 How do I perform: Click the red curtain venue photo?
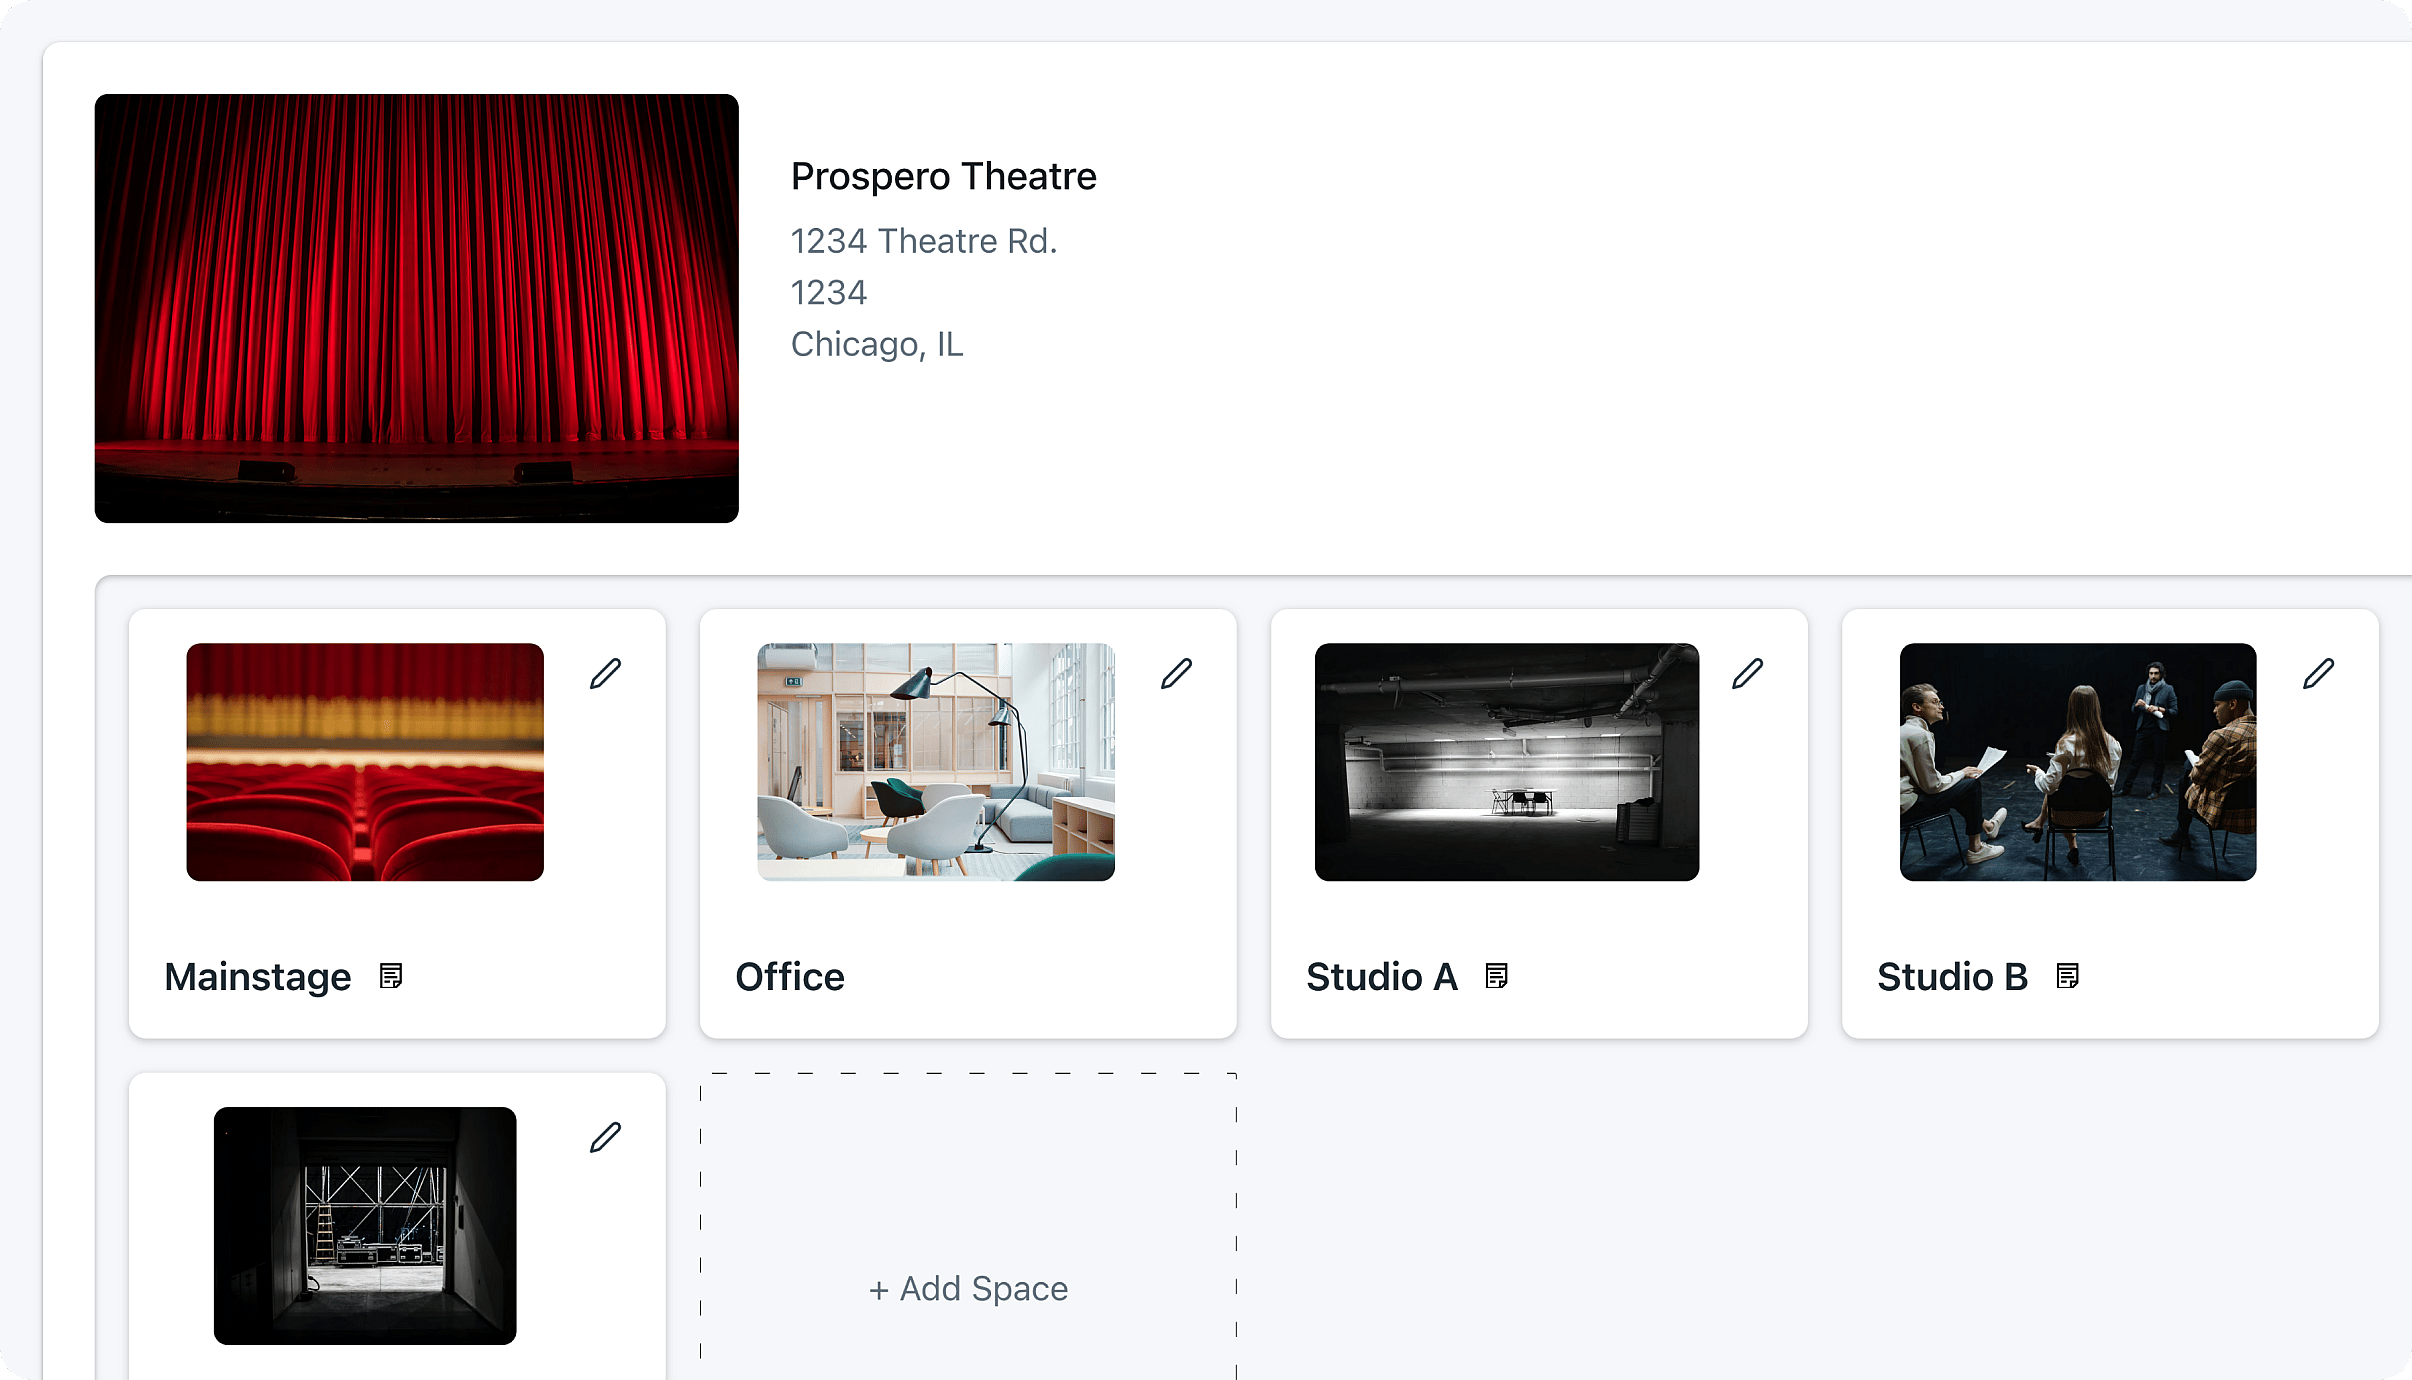pos(416,307)
